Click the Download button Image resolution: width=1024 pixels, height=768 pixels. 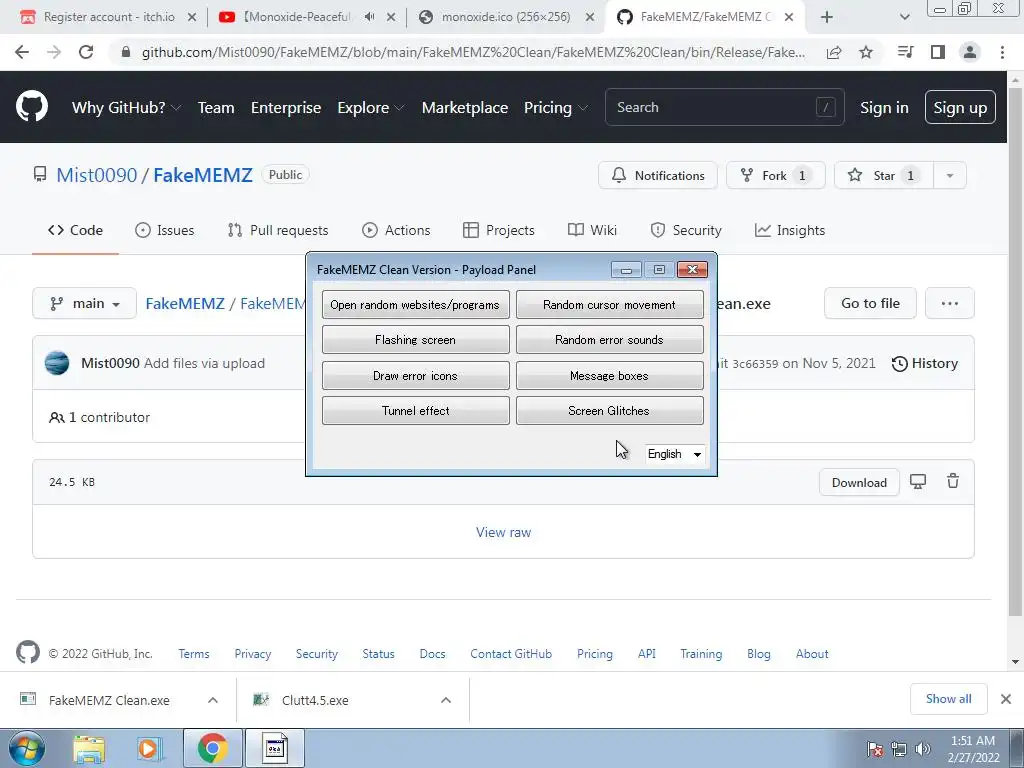click(859, 483)
